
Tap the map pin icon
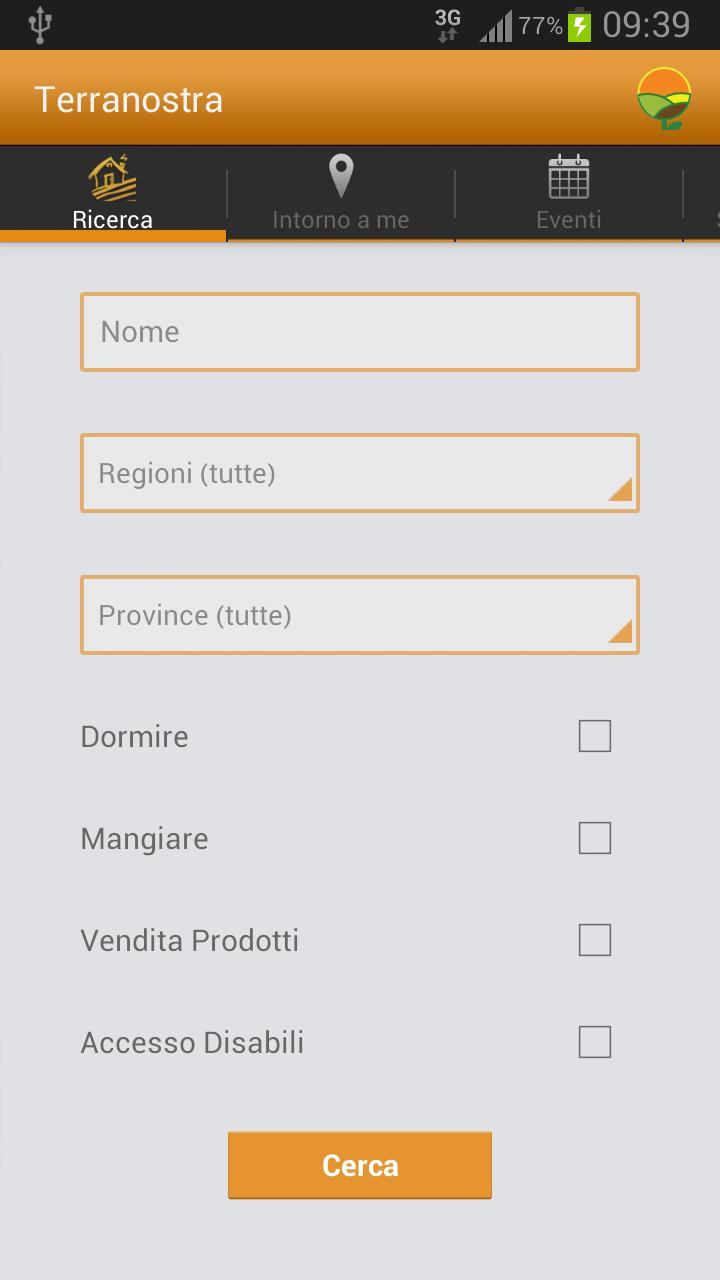tap(341, 176)
